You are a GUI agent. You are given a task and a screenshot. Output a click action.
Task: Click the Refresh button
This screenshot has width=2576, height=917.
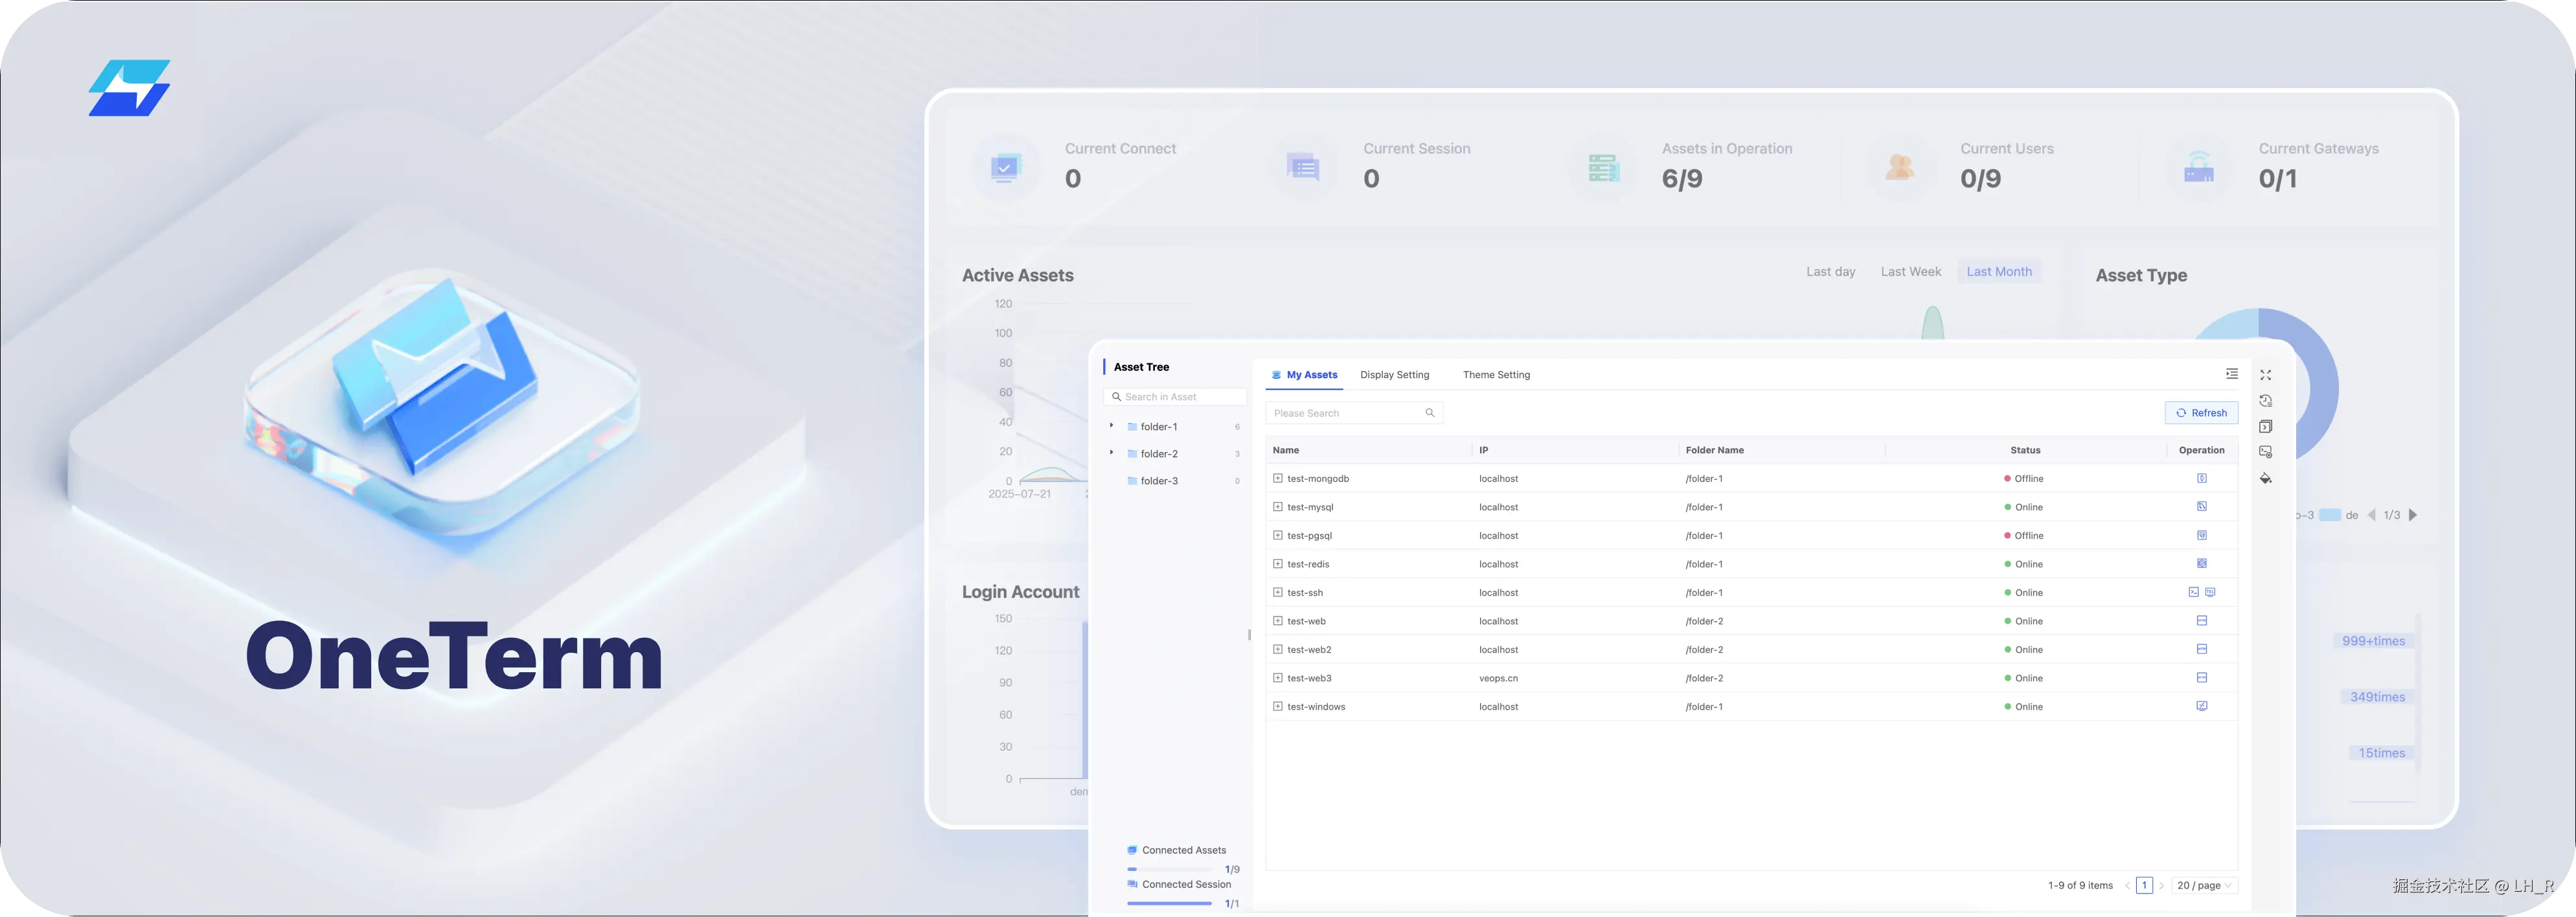point(2201,413)
